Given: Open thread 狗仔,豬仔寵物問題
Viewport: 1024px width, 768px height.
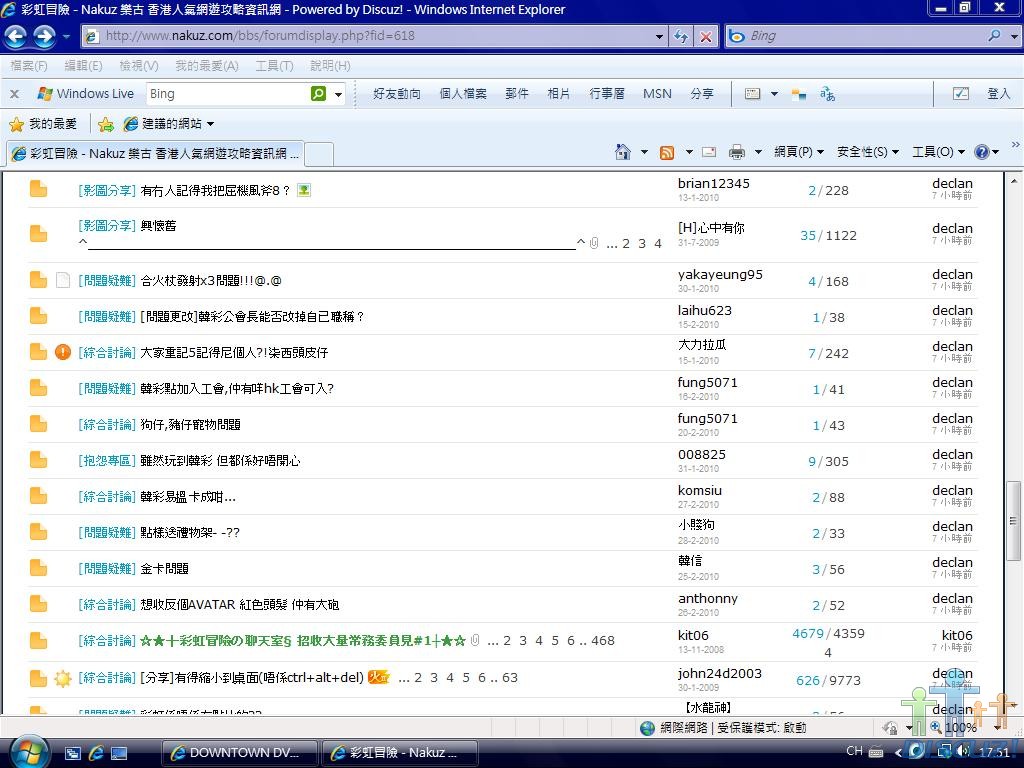Looking at the screenshot, I should coord(191,424).
